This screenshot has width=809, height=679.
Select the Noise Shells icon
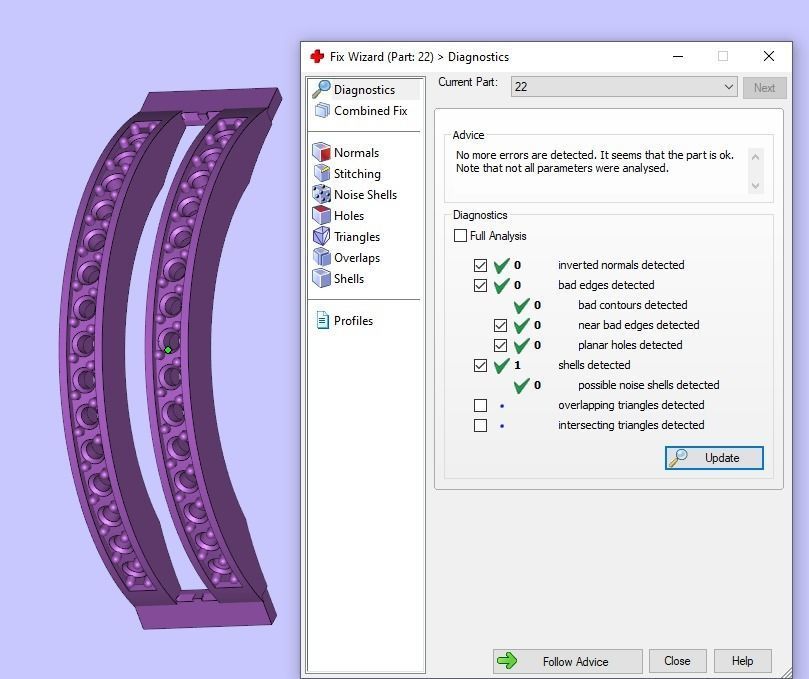(321, 194)
